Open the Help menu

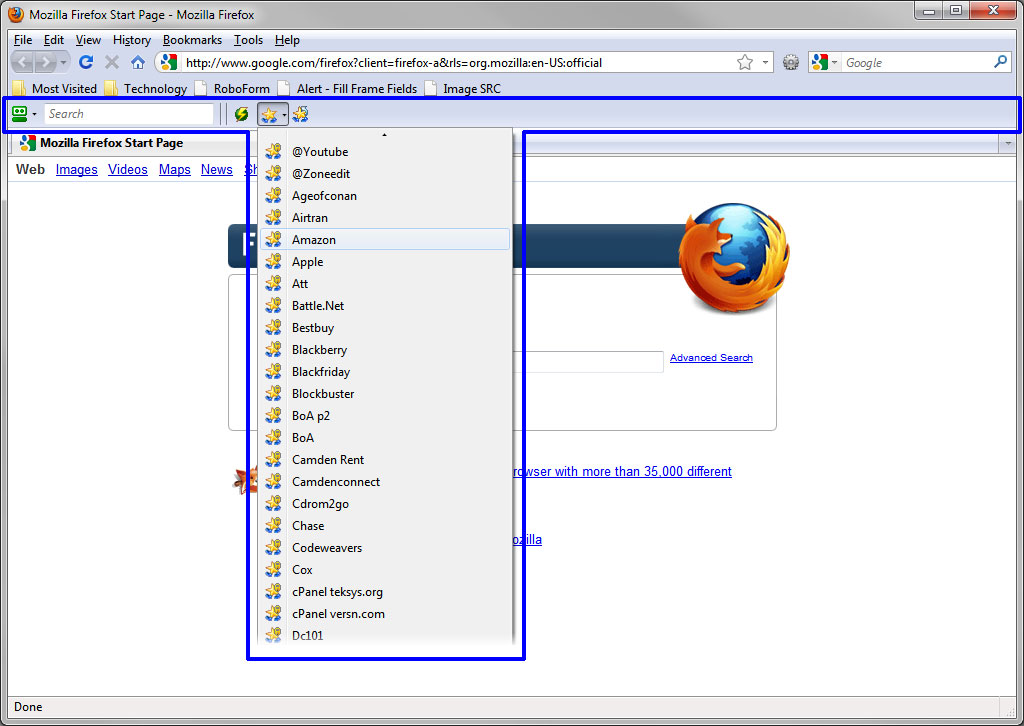coord(287,40)
